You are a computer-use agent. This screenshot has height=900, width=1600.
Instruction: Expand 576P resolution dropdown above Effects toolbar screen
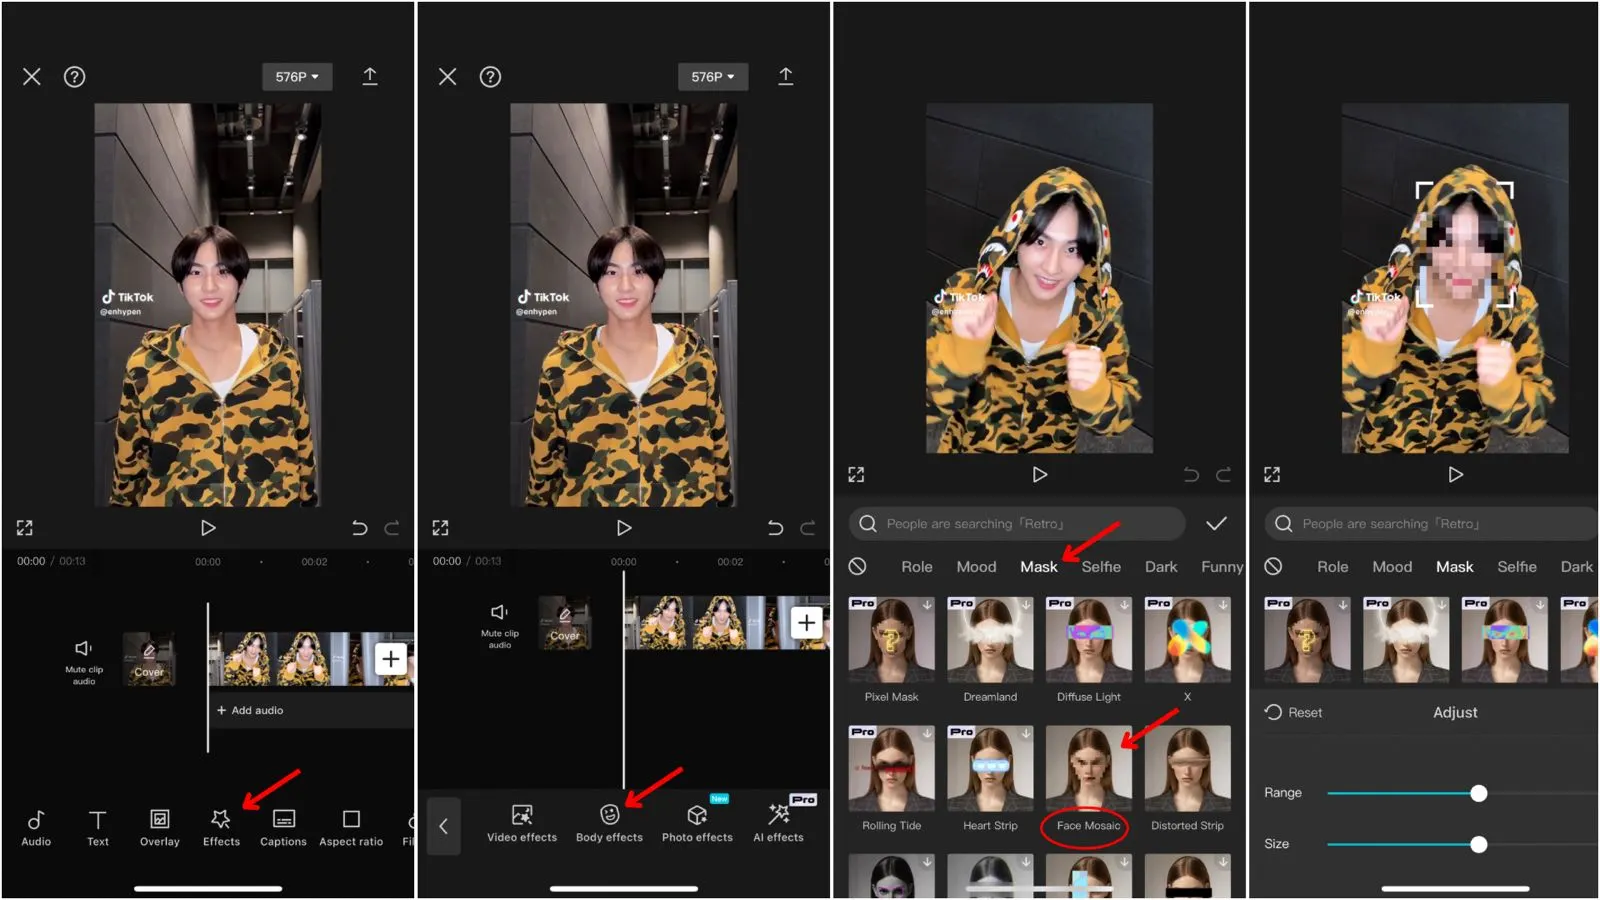pyautogui.click(x=296, y=77)
